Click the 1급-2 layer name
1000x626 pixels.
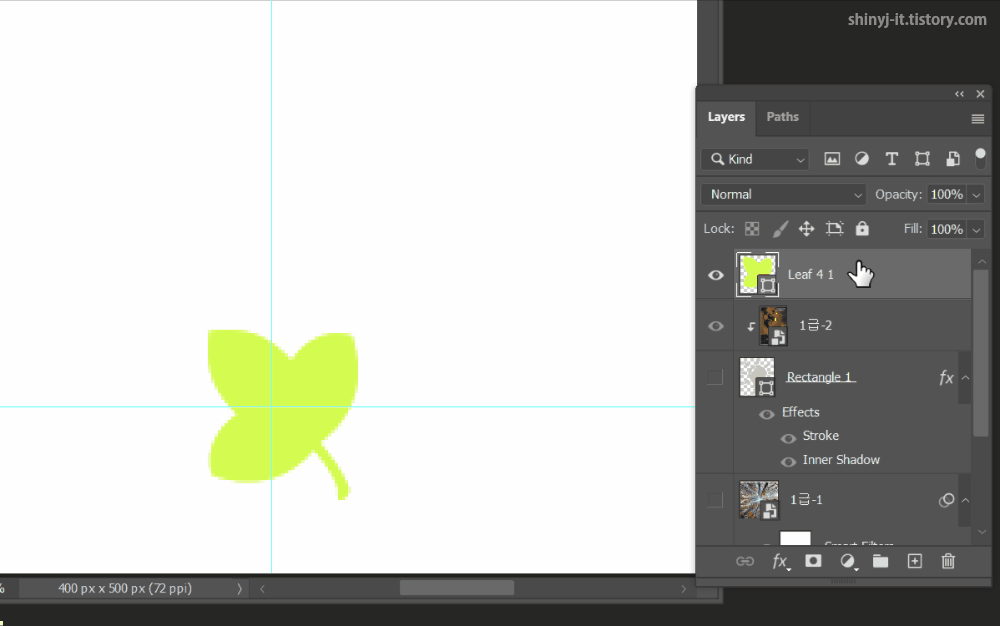(x=816, y=326)
